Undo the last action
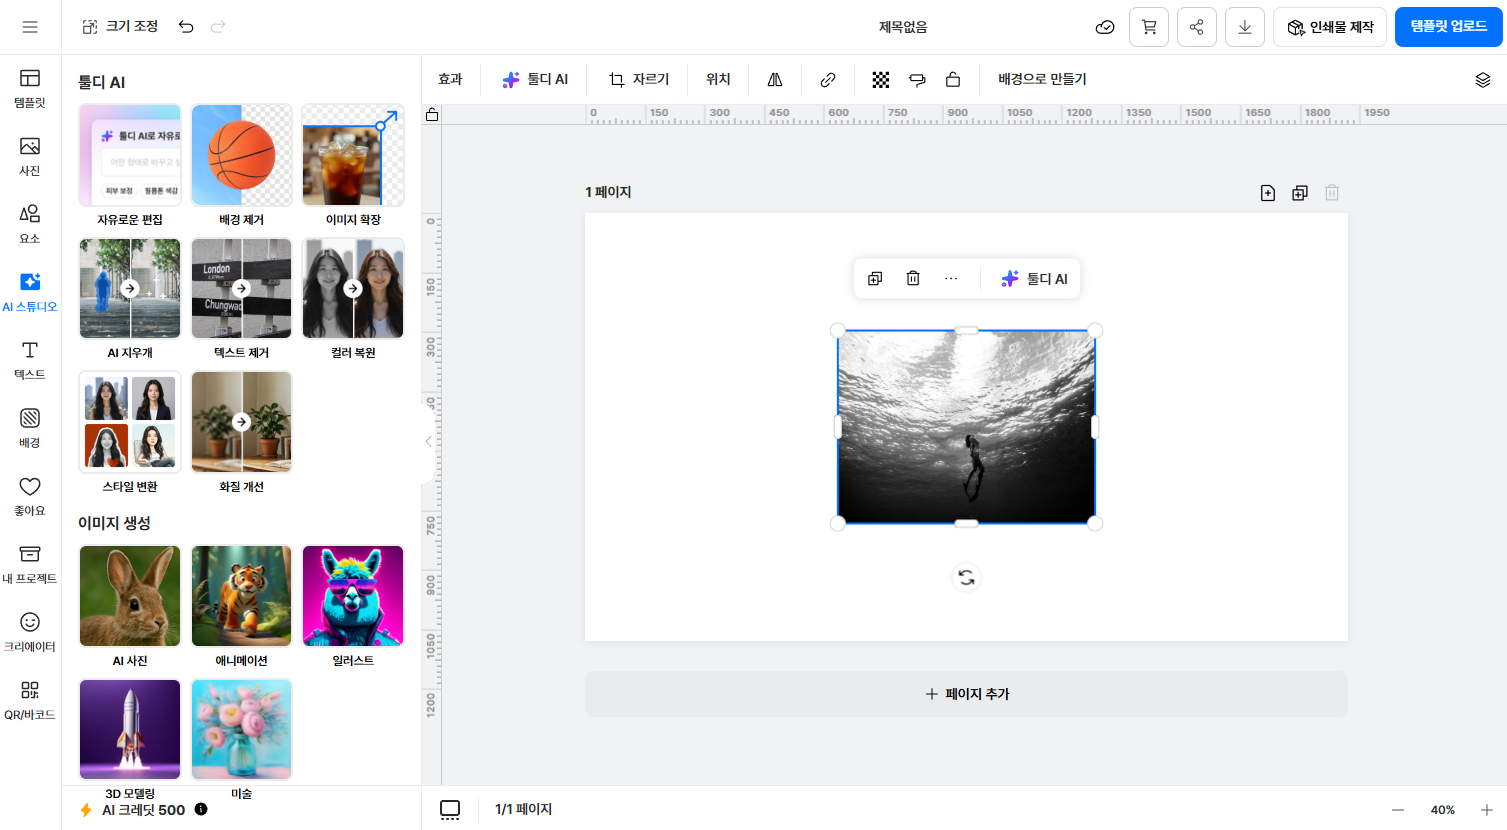Viewport: 1507px width, 830px height. (186, 27)
